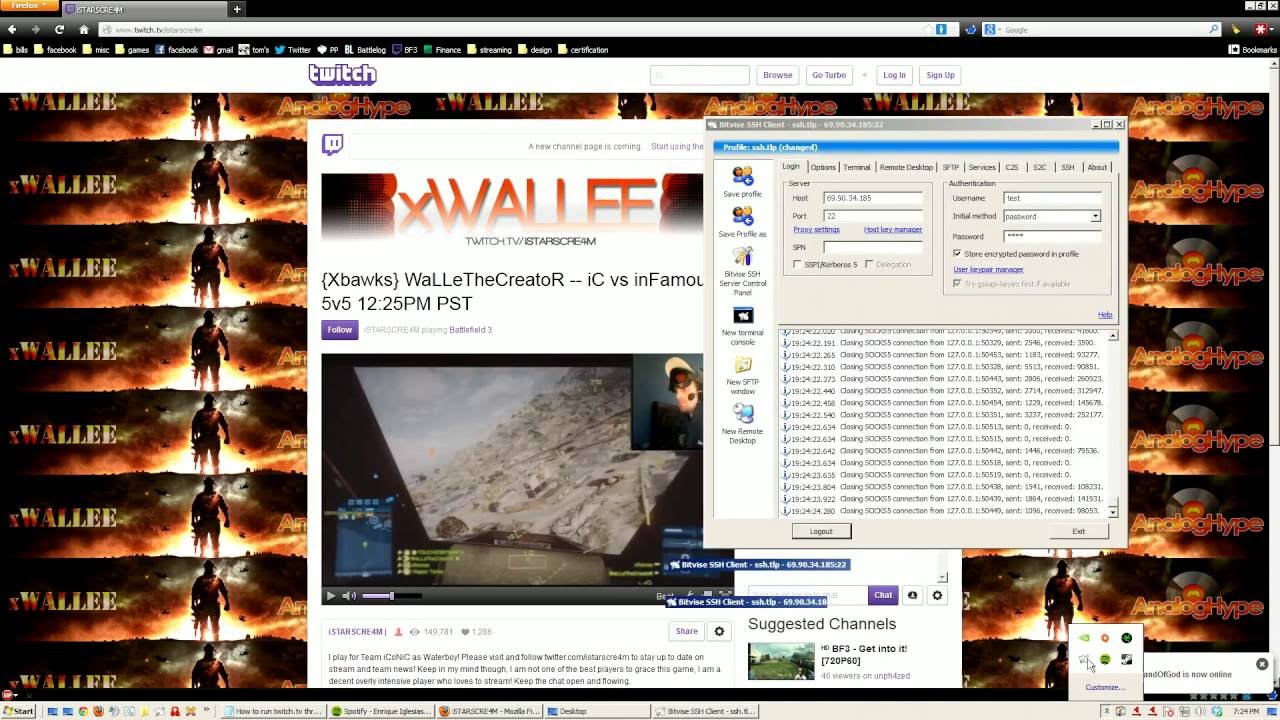The width and height of the screenshot is (1280, 720).
Task: Click the Help link in Bitvise
Action: pyautogui.click(x=1105, y=315)
